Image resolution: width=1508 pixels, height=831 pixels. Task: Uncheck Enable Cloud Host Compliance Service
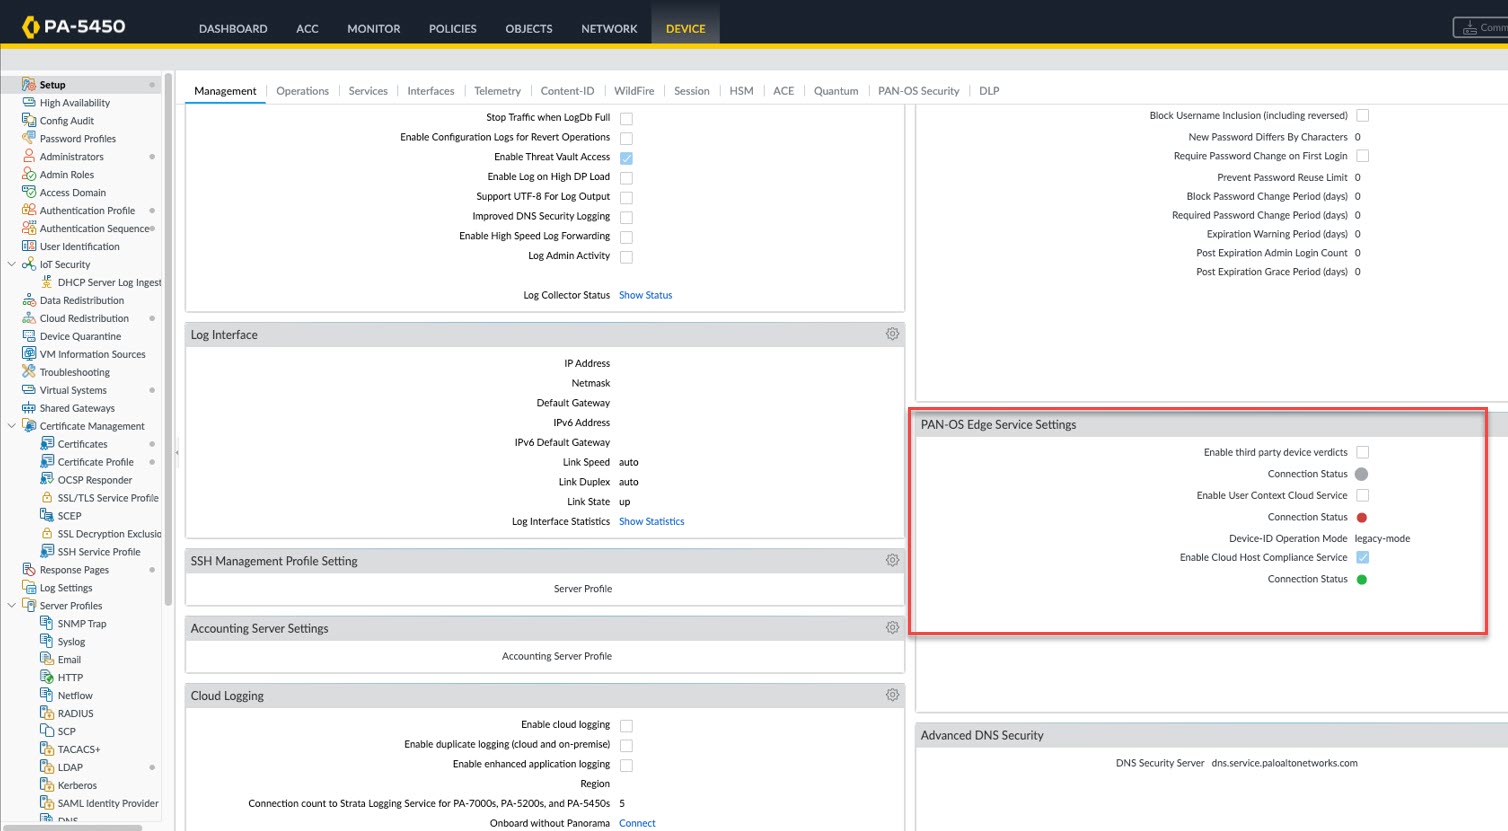pos(1362,558)
